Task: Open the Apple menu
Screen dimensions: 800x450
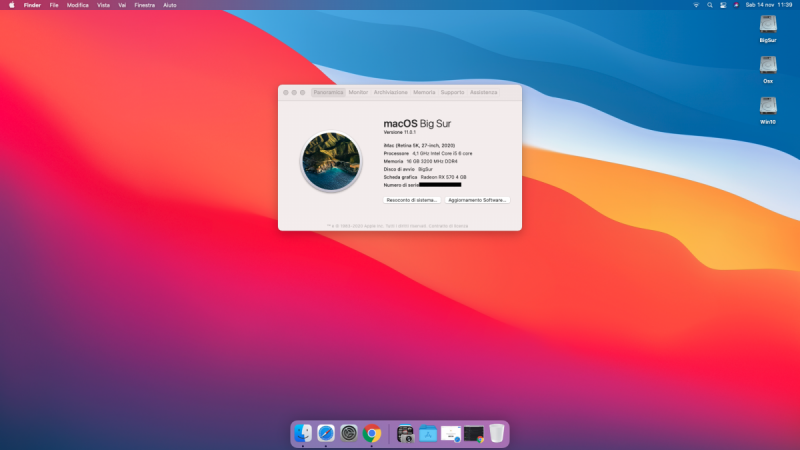Action: point(12,5)
